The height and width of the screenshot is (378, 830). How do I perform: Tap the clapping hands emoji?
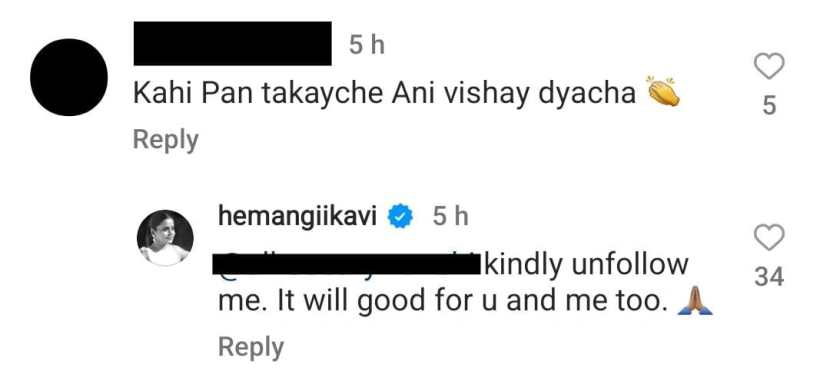[x=662, y=92]
